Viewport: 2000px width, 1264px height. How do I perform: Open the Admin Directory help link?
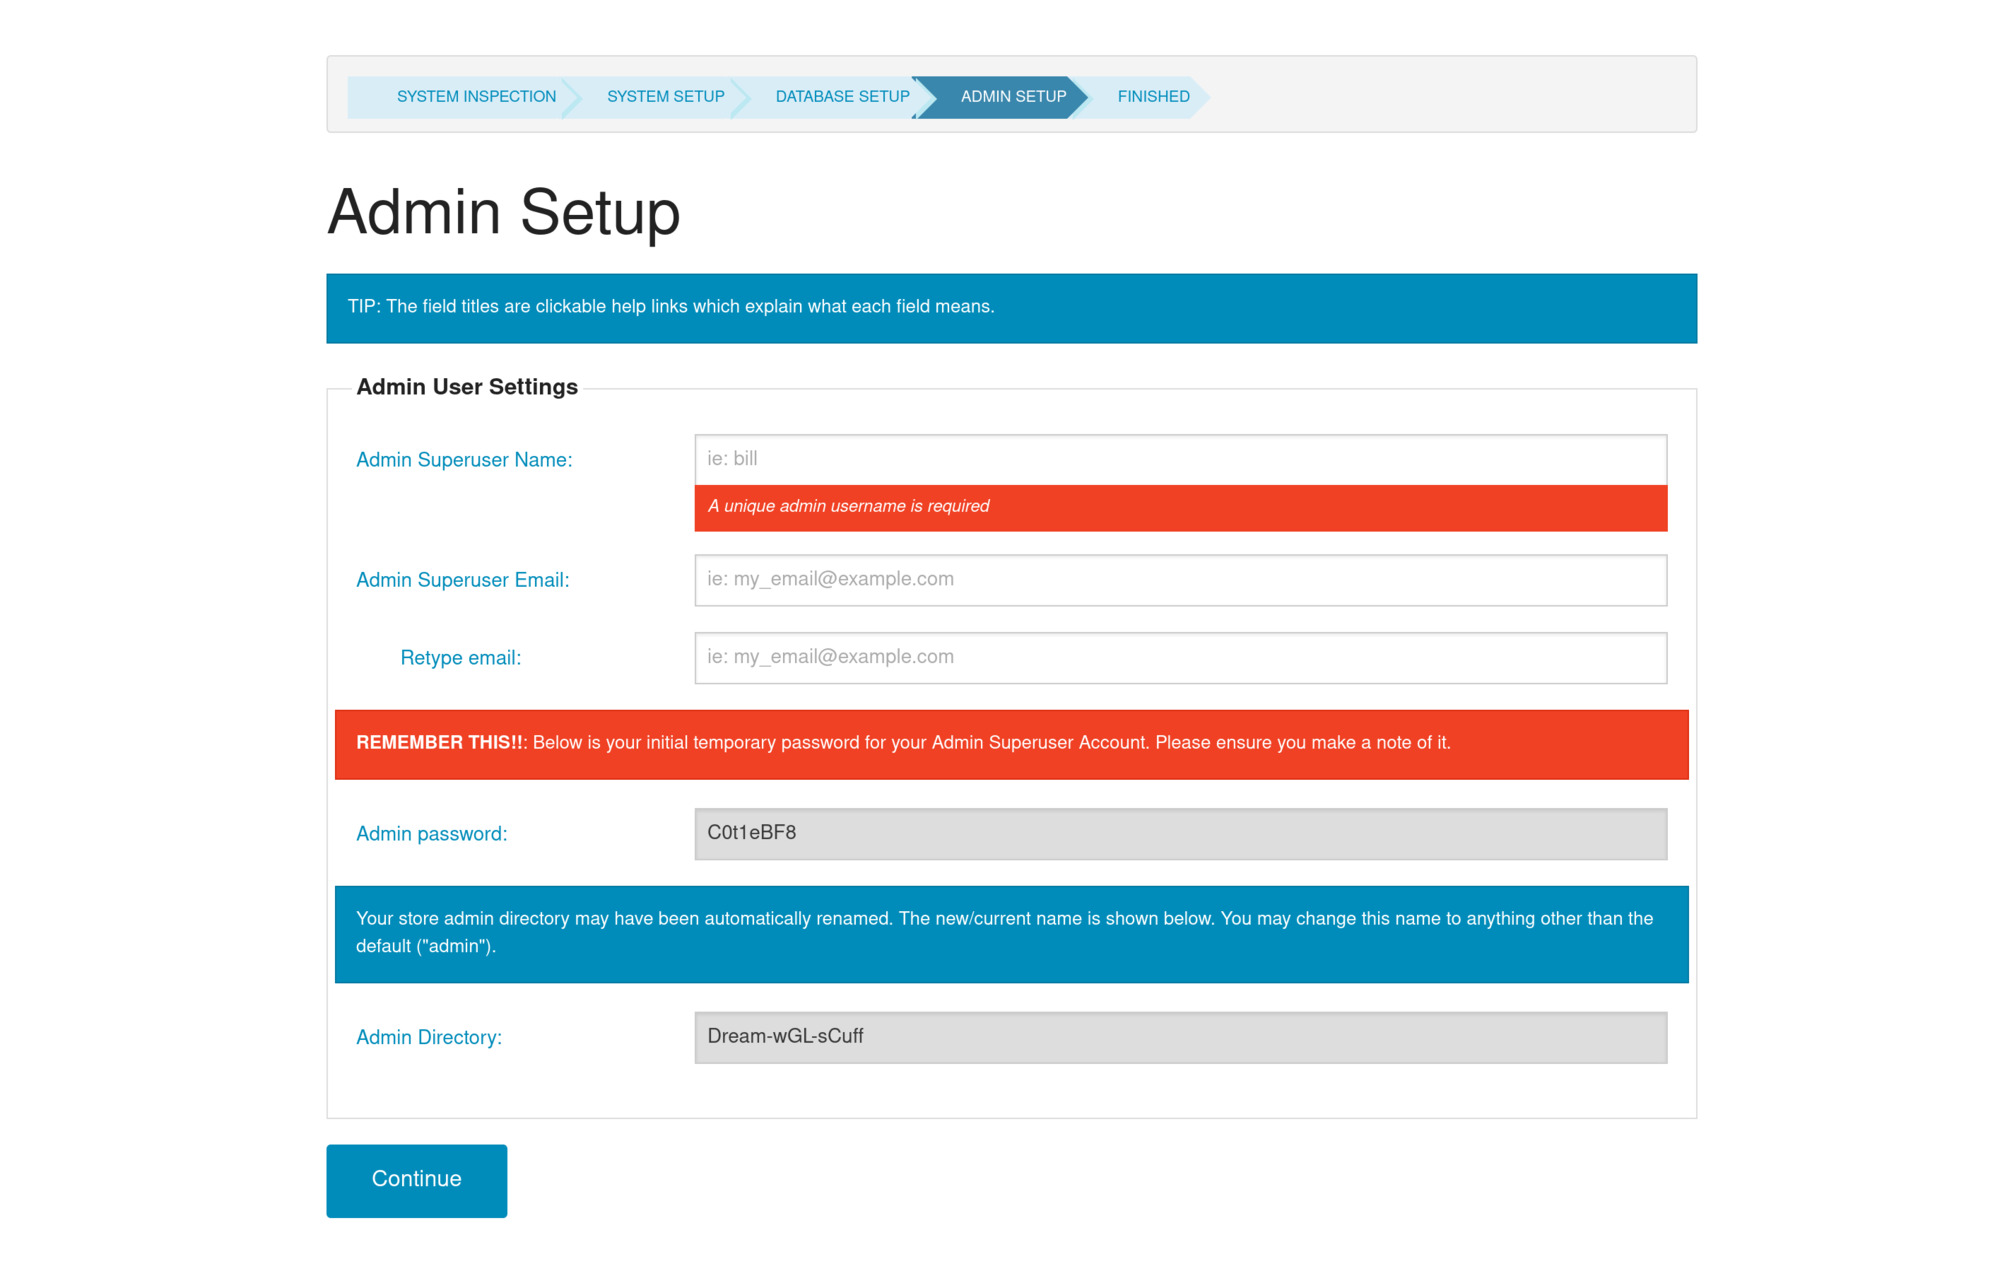point(428,1038)
